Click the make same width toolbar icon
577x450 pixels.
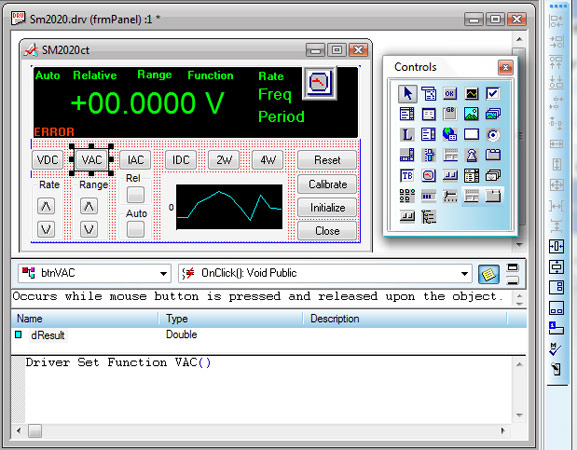(x=556, y=144)
